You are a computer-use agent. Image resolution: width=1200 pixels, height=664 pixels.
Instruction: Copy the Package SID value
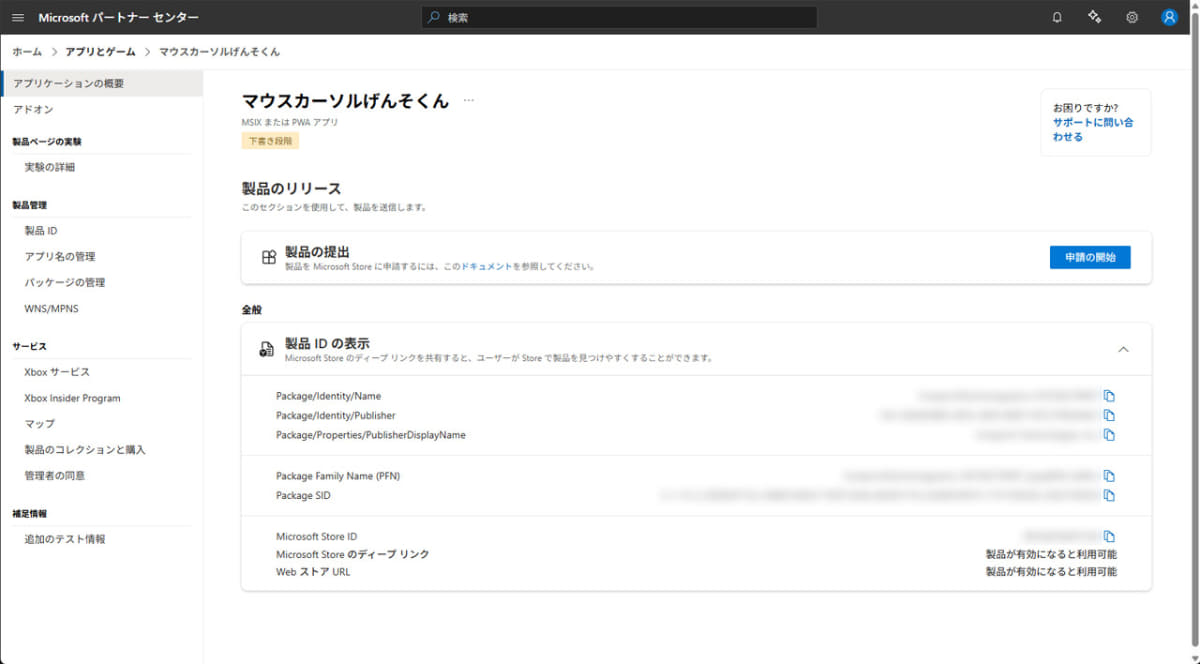1109,495
